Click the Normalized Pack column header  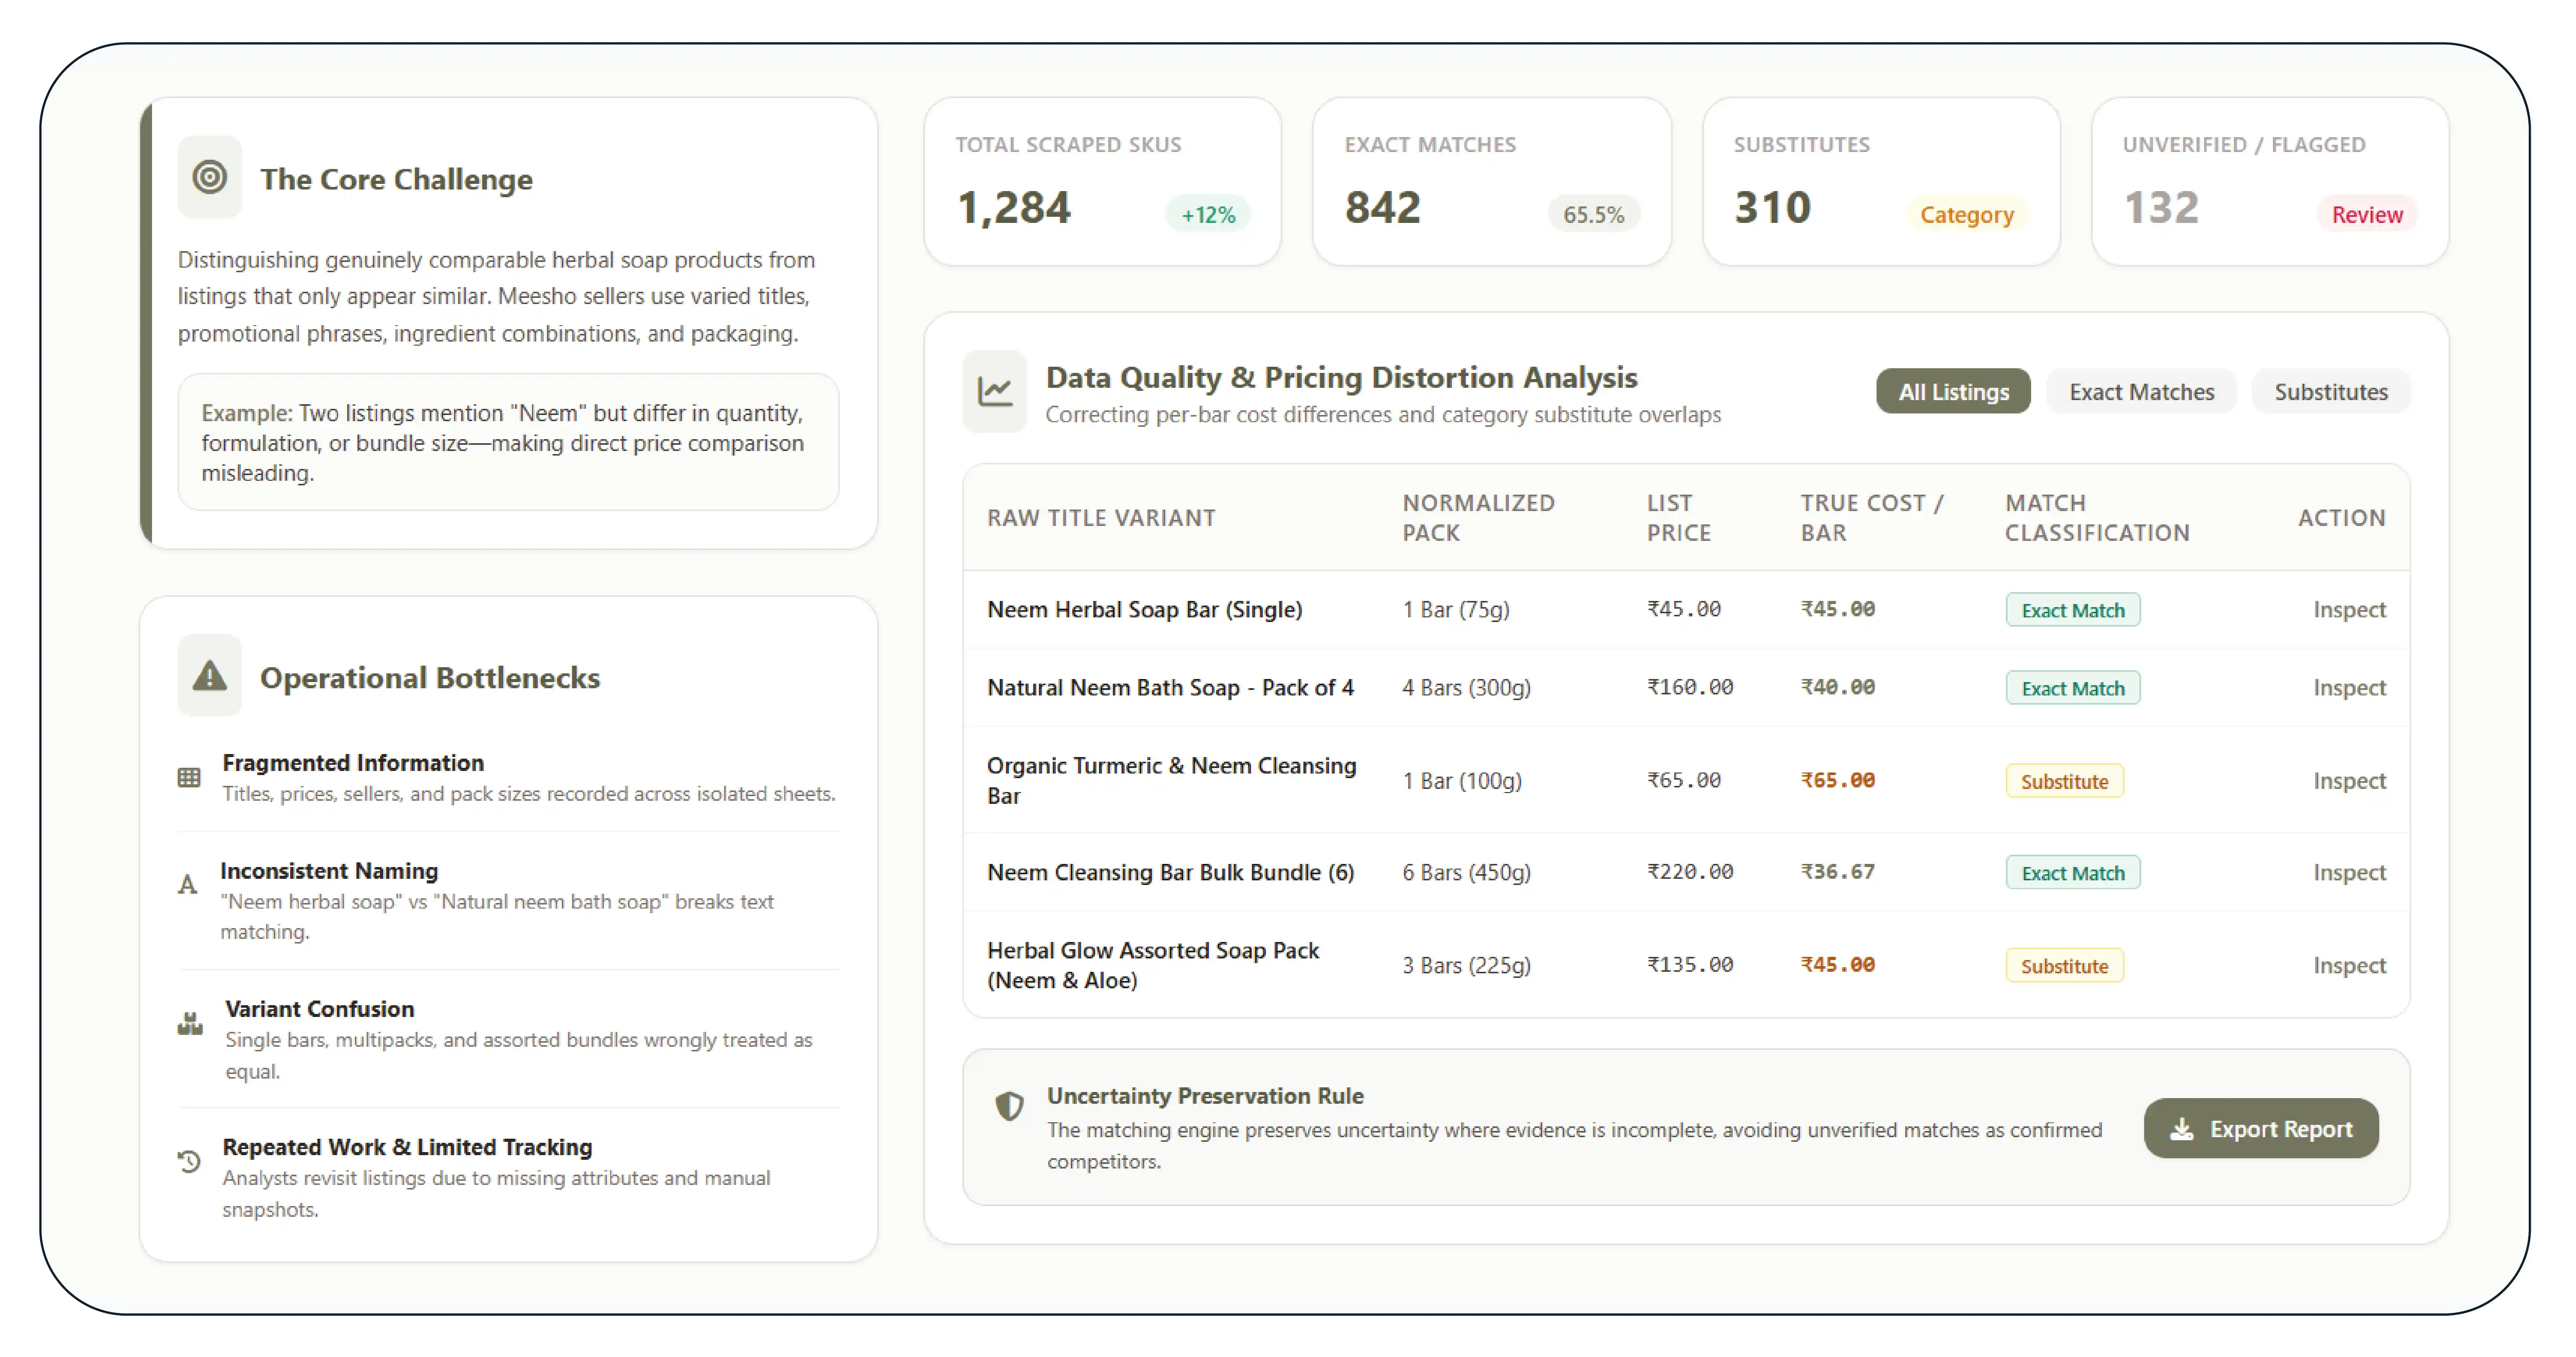click(1478, 518)
